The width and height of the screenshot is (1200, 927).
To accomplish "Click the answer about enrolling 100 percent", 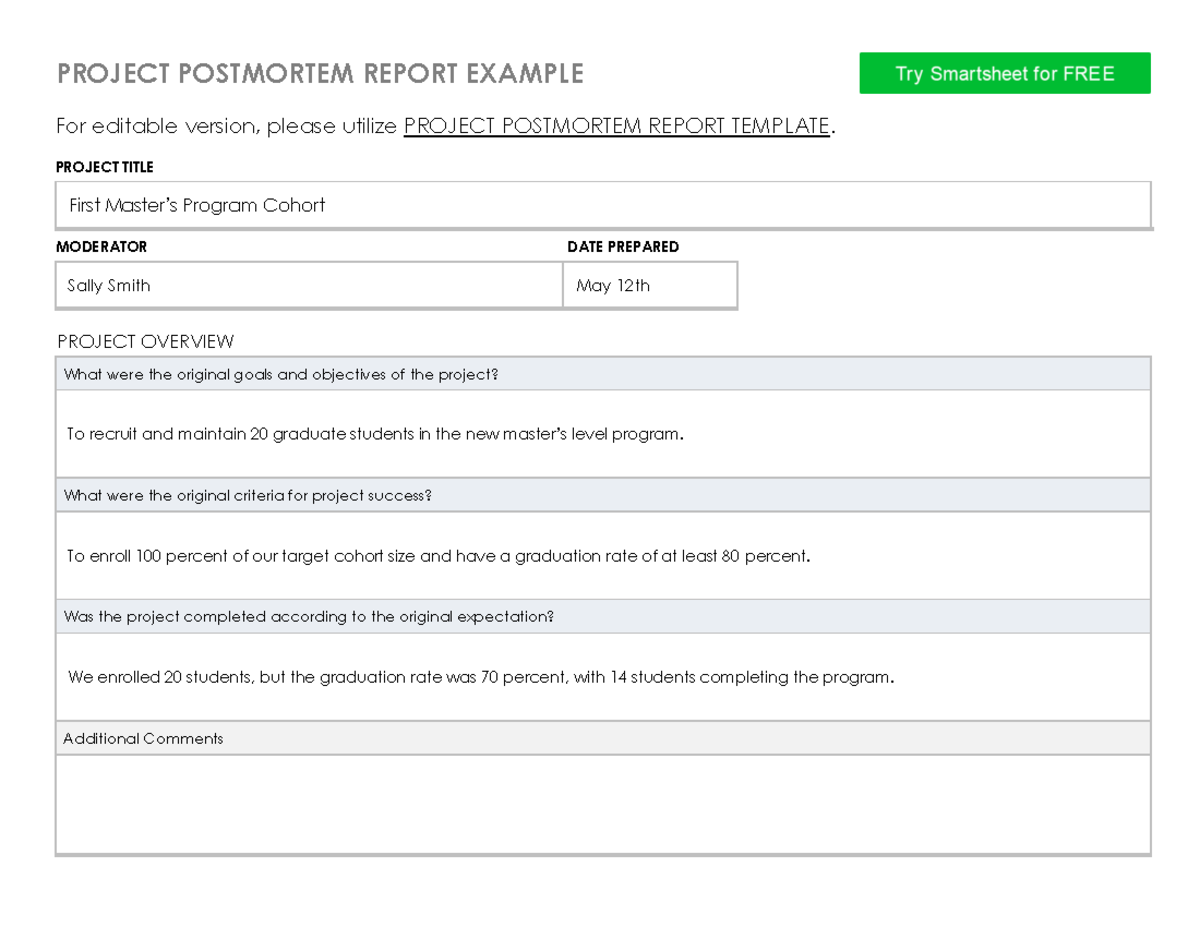I will [x=437, y=556].
